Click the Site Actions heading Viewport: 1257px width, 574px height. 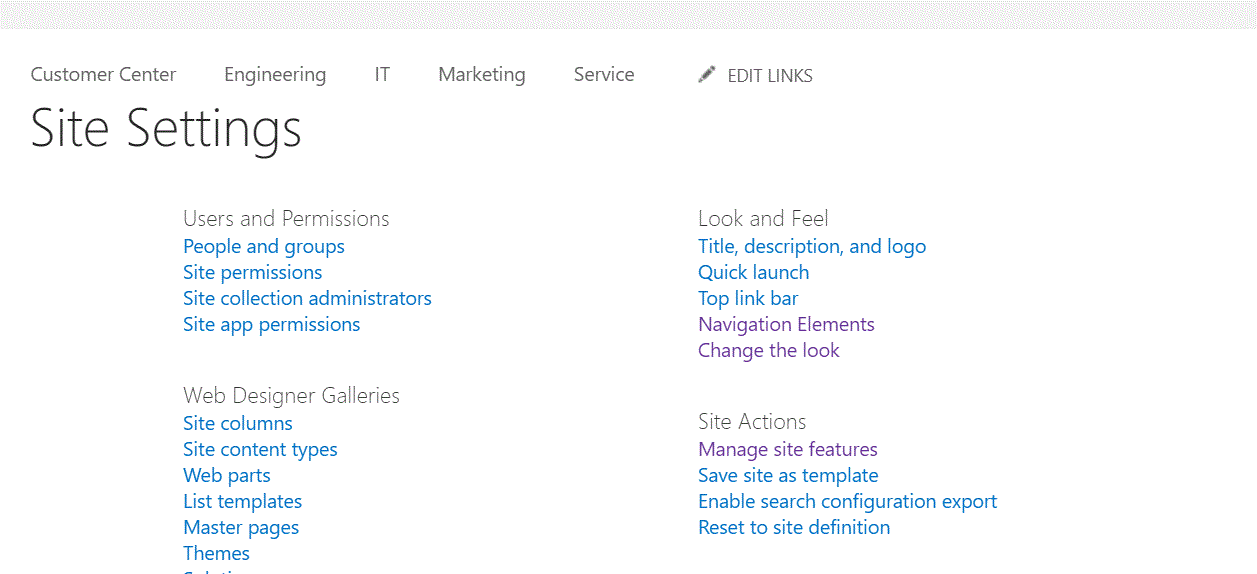(752, 422)
